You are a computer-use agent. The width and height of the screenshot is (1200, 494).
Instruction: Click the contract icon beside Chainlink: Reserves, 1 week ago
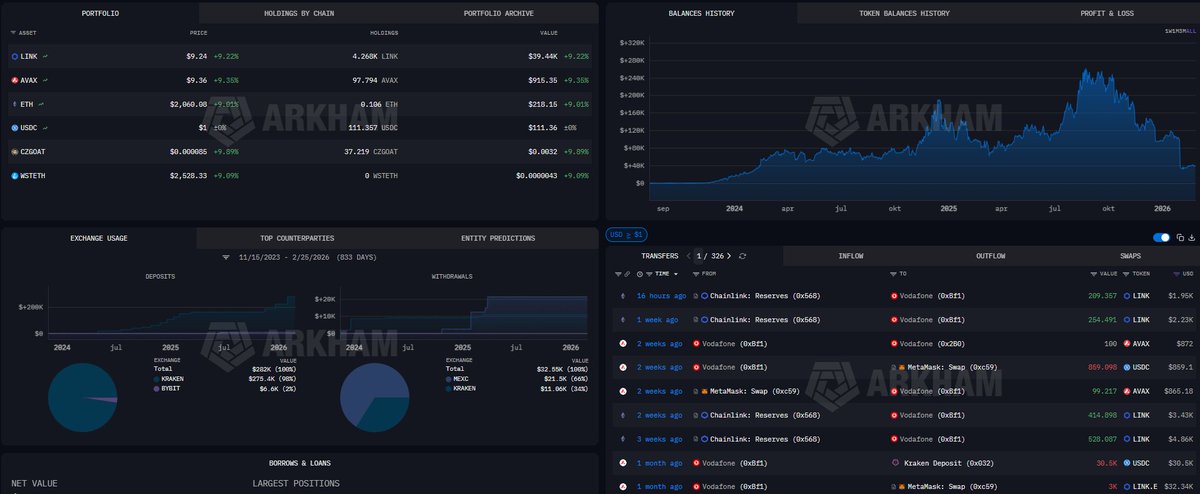[695, 320]
